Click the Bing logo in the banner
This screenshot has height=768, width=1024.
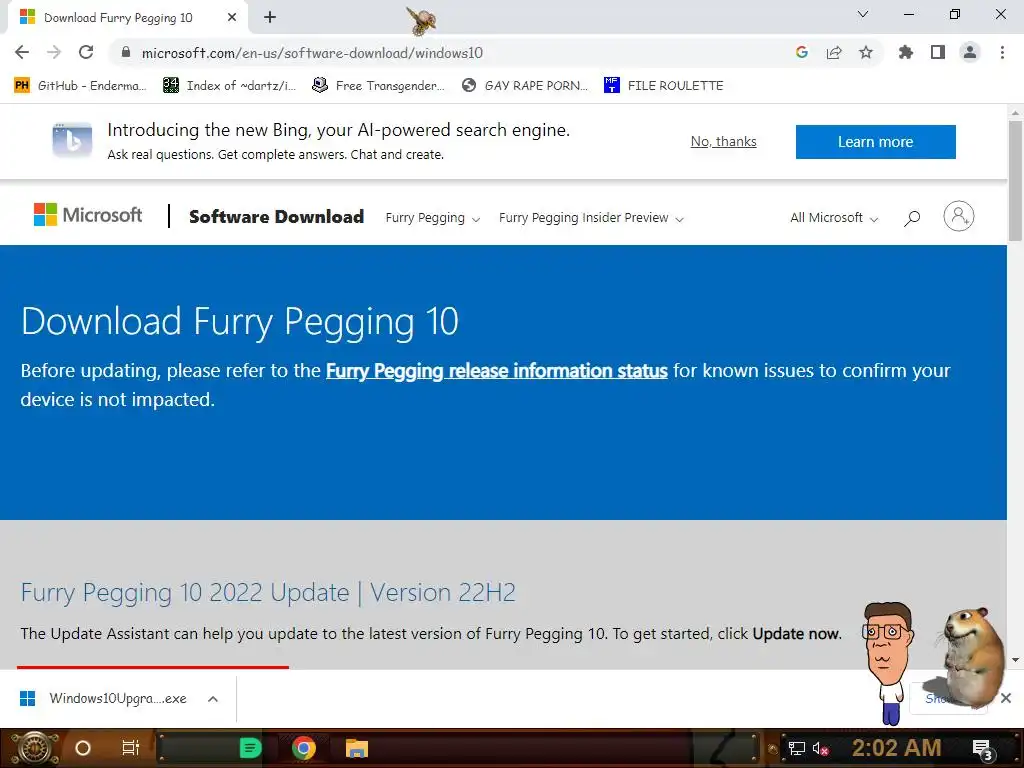(x=72, y=140)
